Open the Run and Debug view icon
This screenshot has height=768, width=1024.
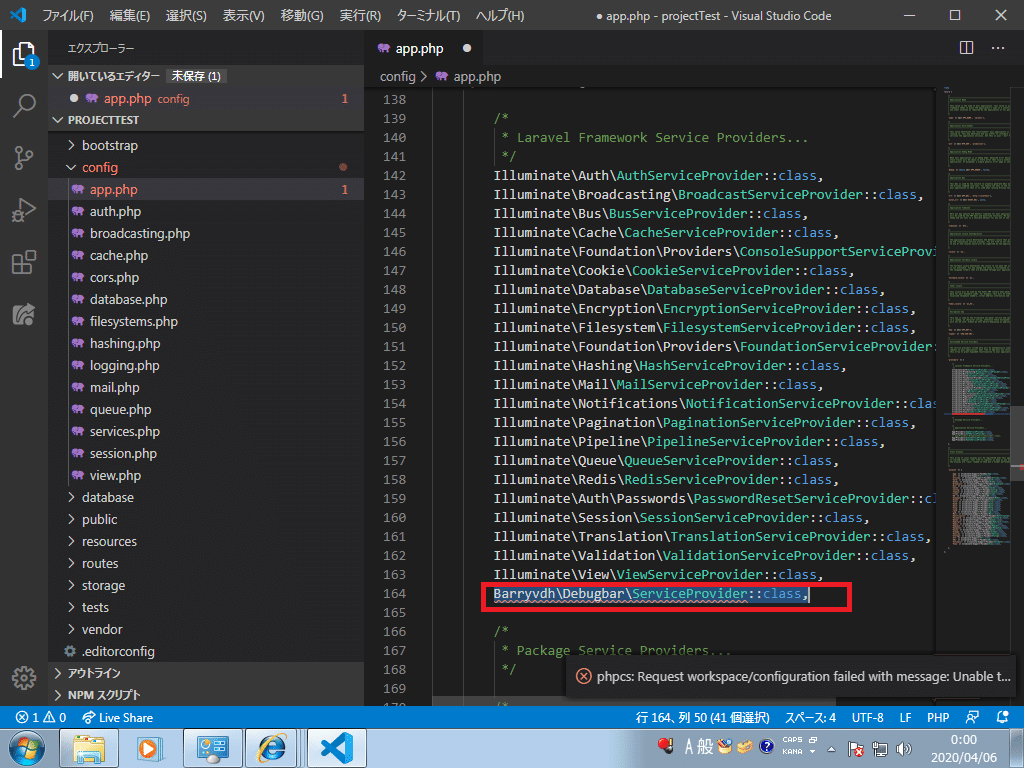[x=24, y=210]
